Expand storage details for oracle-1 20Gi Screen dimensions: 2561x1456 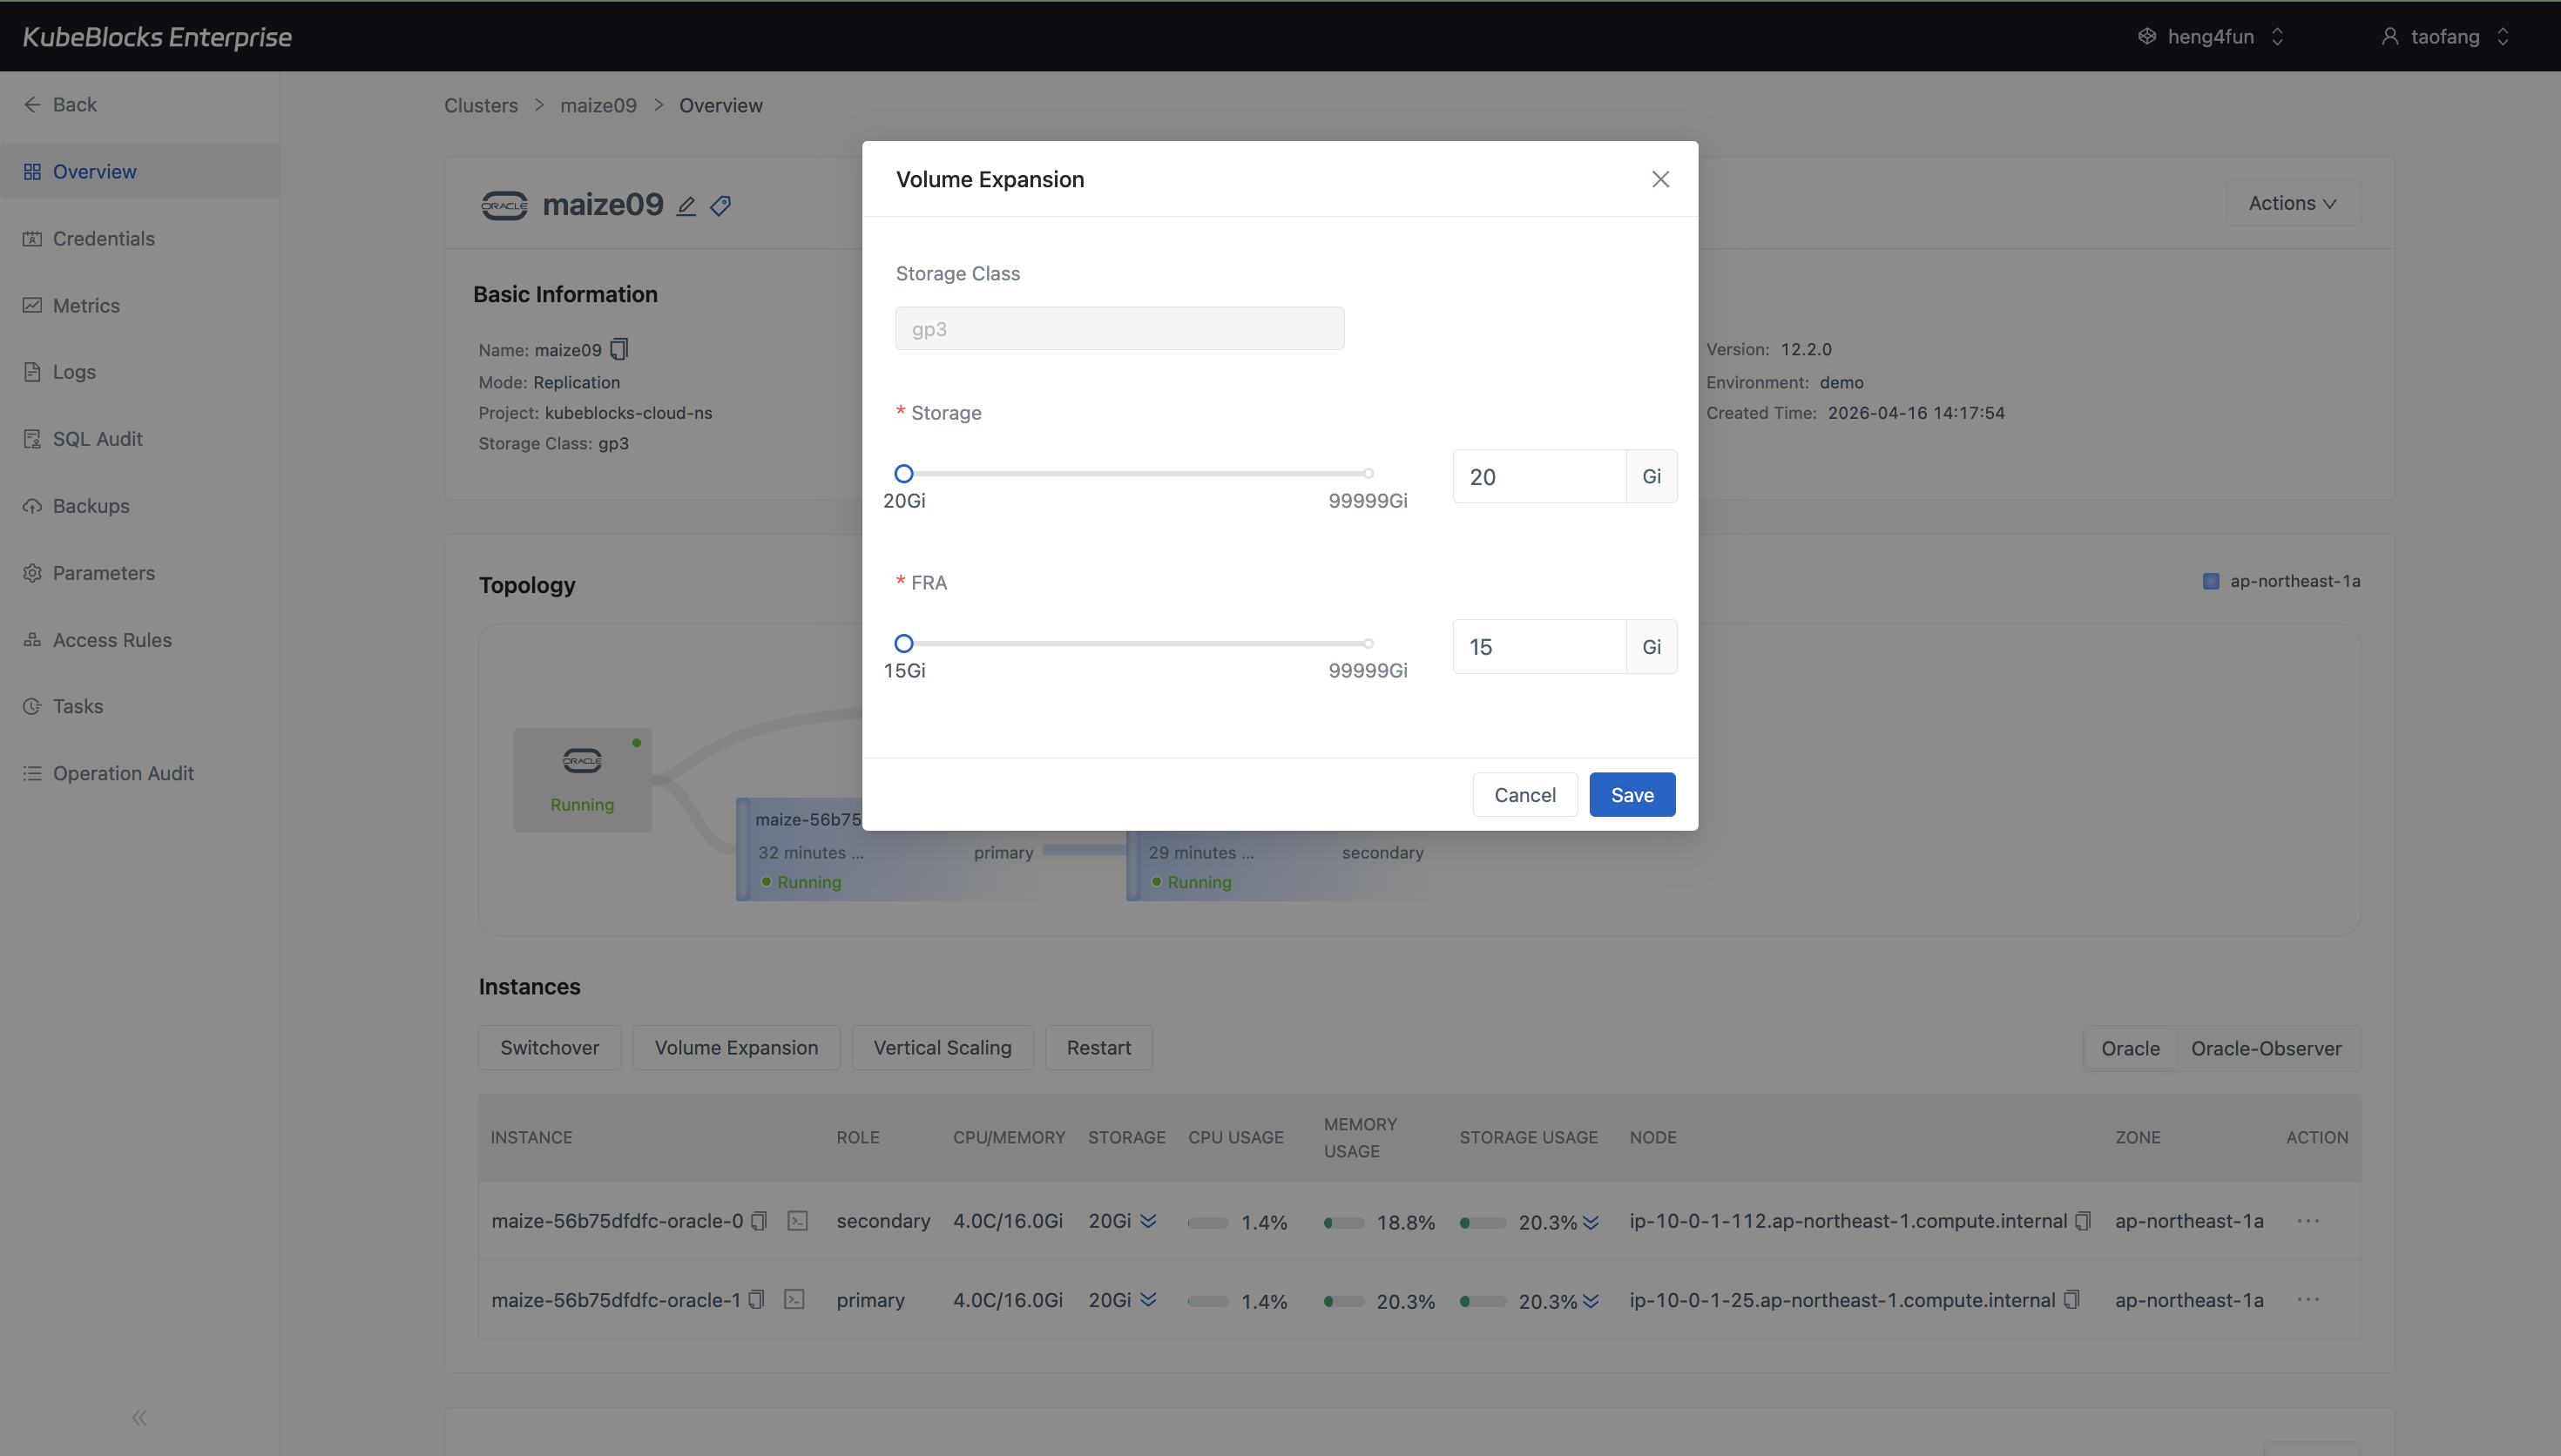(x=1148, y=1300)
